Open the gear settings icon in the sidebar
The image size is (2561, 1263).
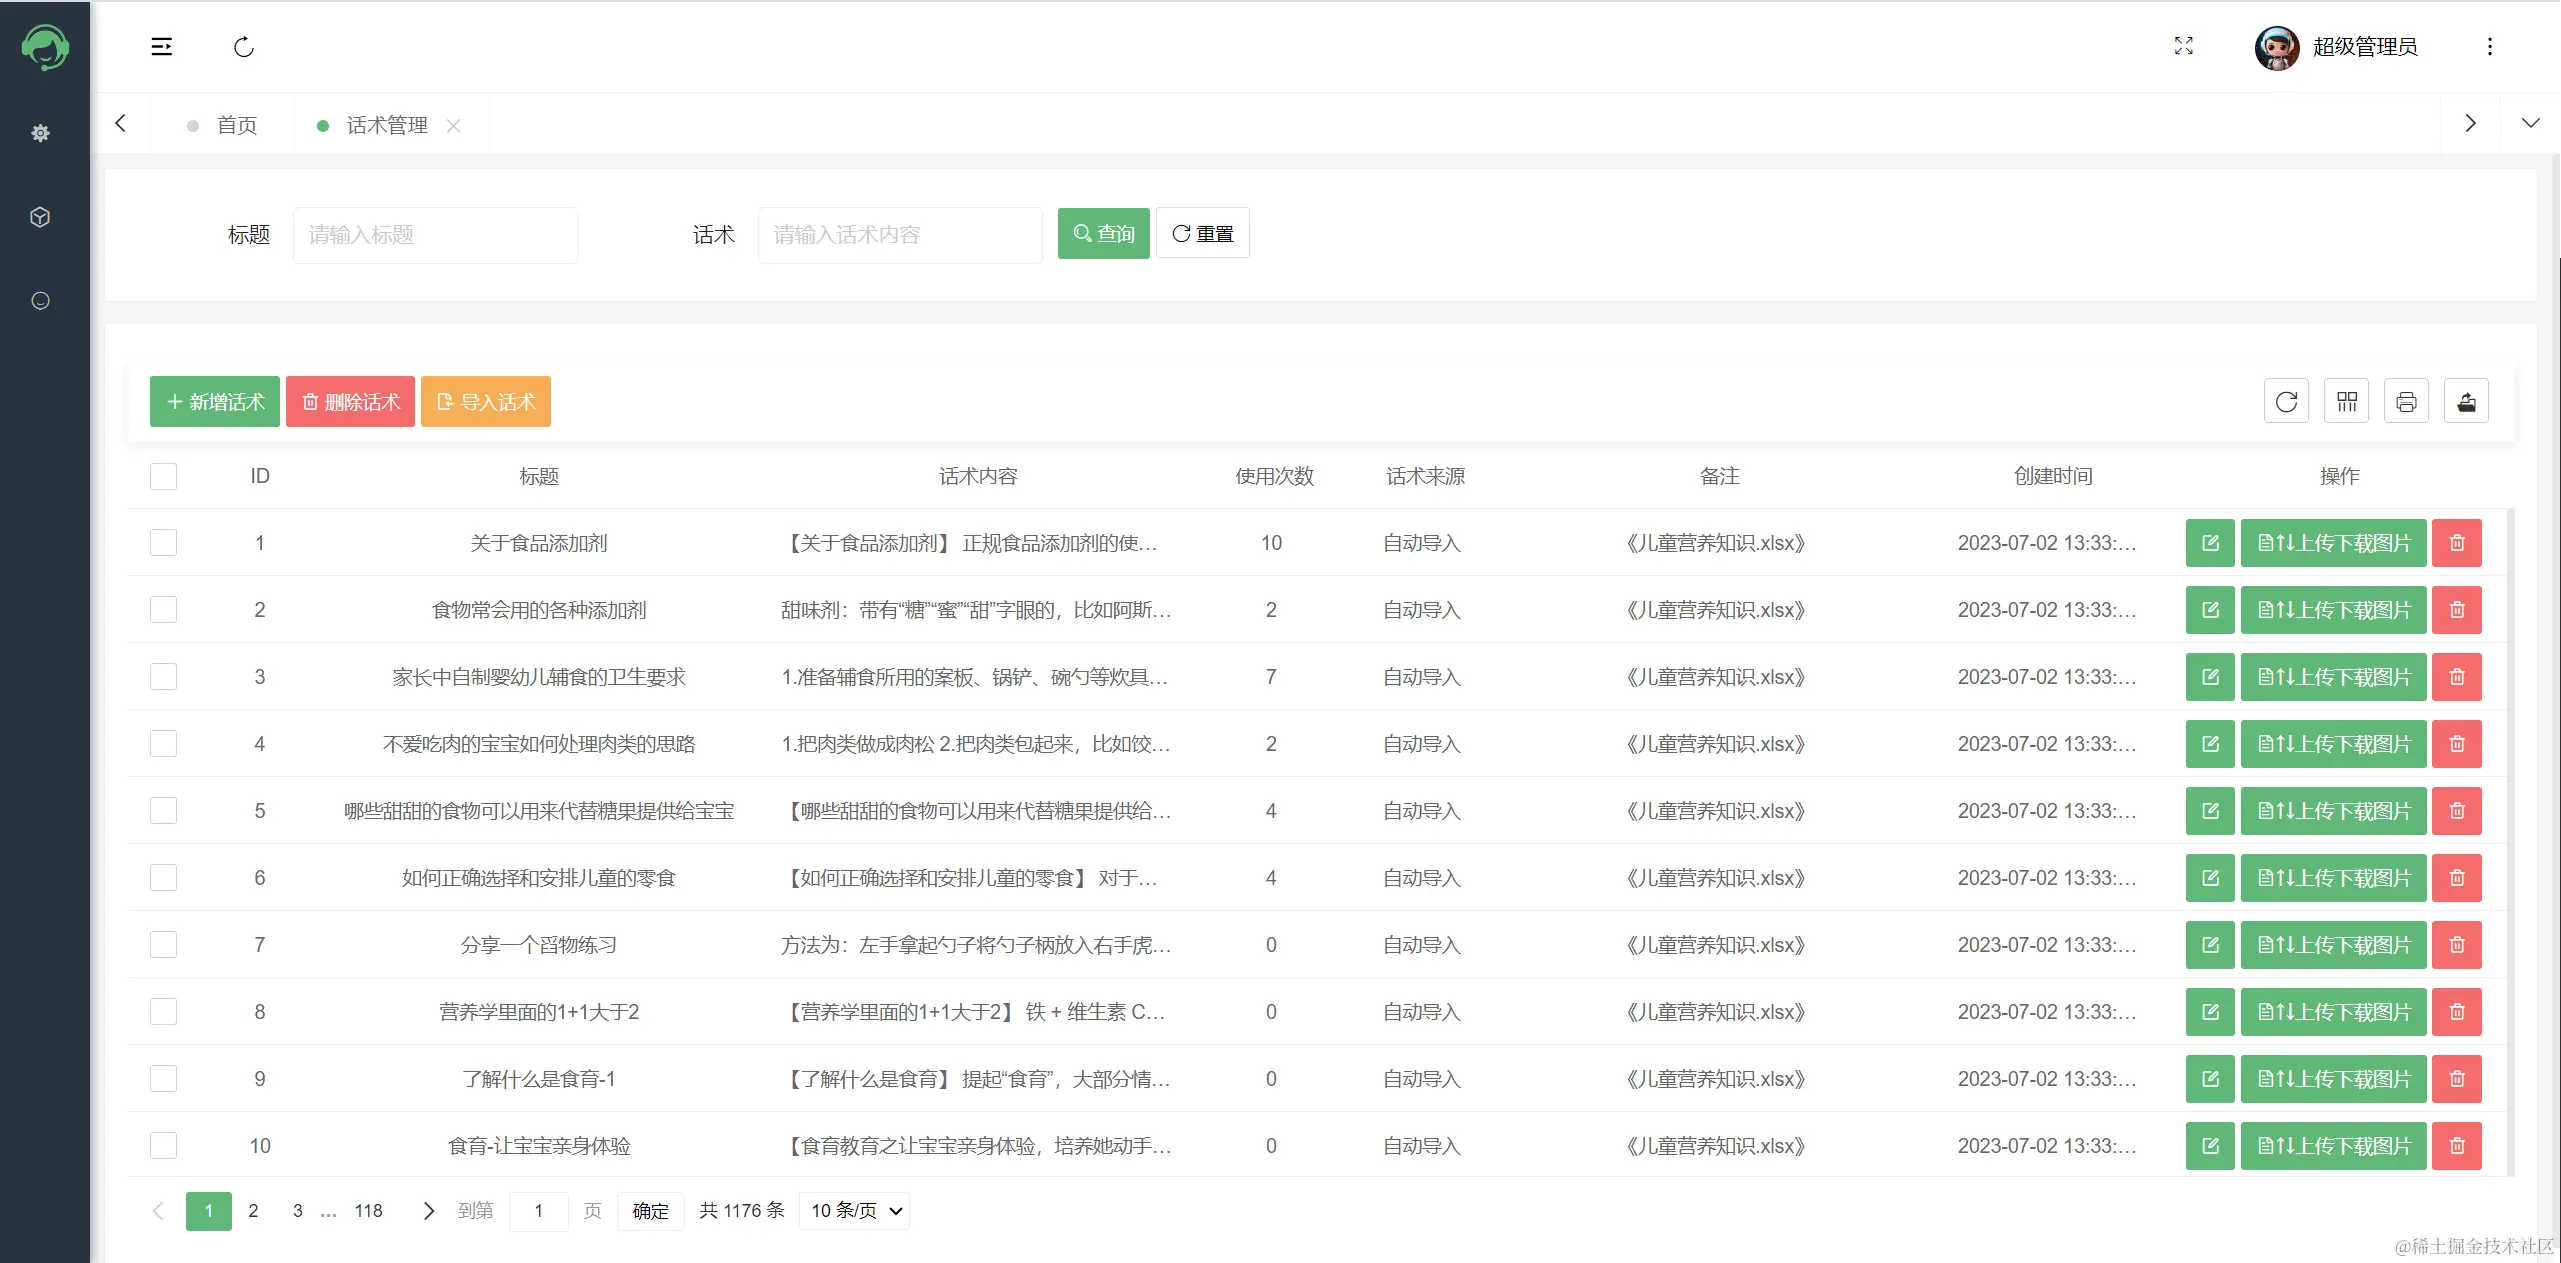(x=40, y=133)
